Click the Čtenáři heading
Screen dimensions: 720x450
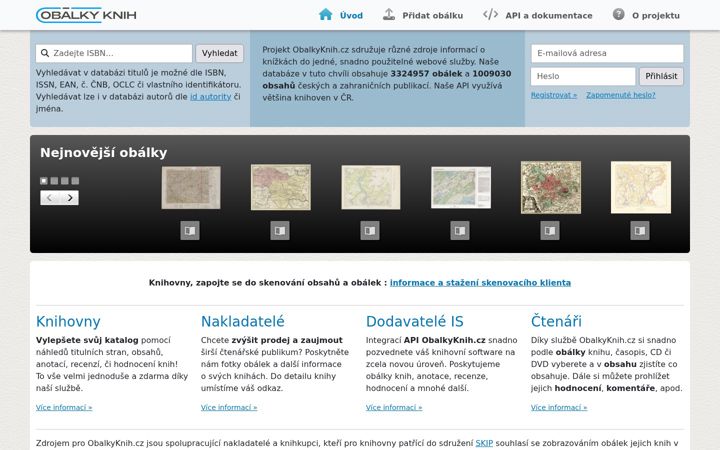coord(556,321)
